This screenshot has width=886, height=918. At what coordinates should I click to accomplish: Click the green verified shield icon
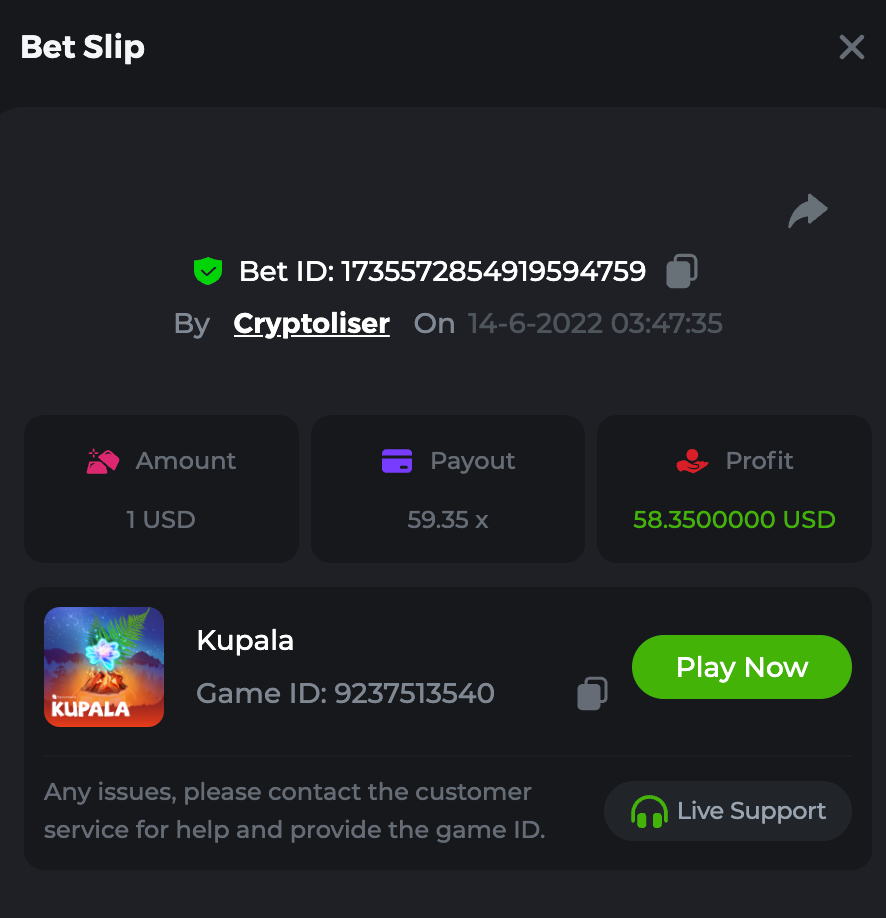tap(207, 271)
